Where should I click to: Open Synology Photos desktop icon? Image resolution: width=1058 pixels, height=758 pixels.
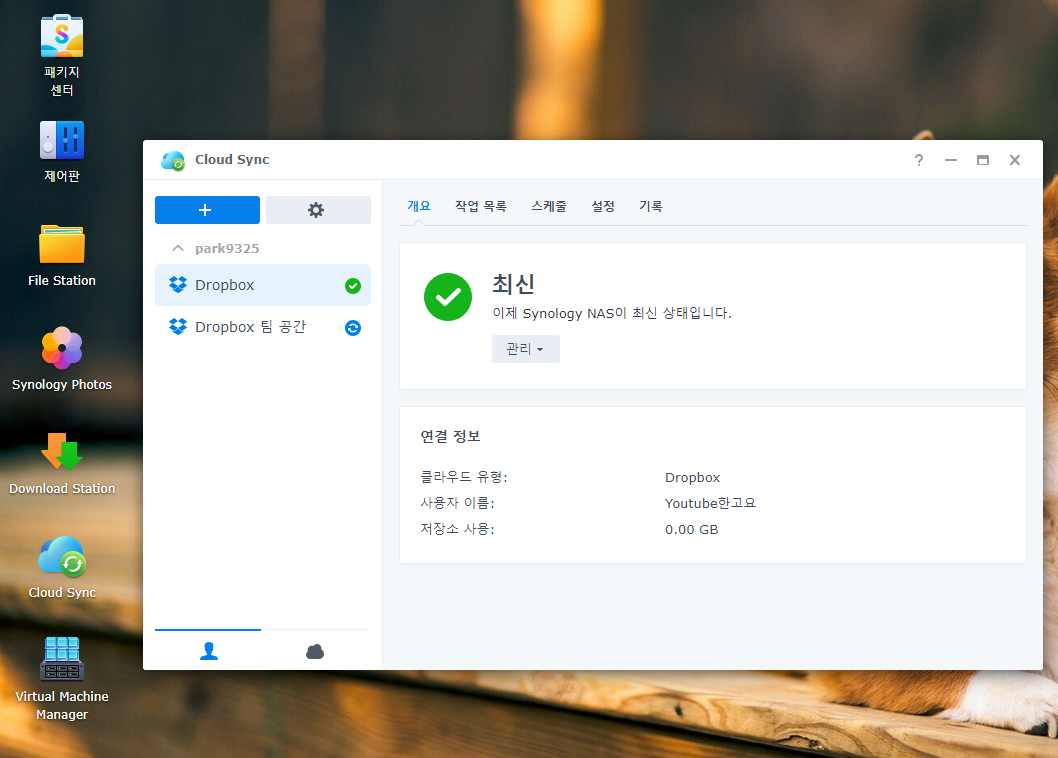tap(62, 349)
